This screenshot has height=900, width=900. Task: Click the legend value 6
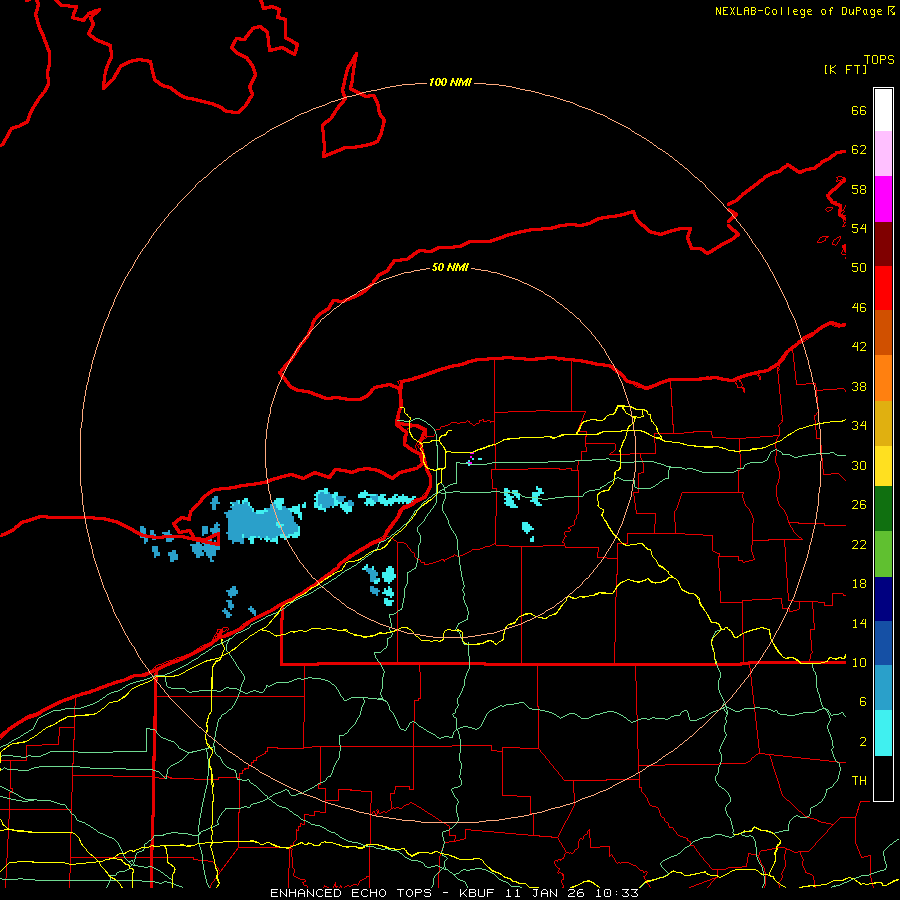(x=862, y=702)
